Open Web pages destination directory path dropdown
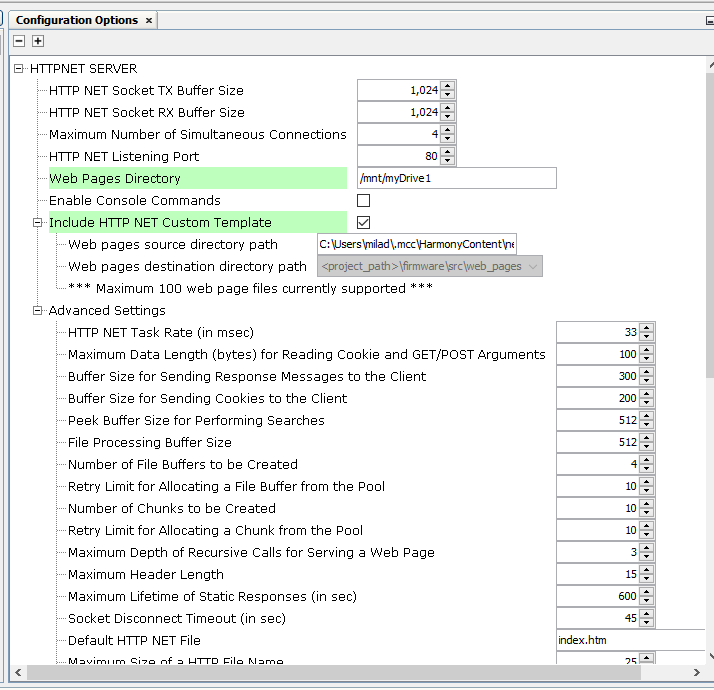 [532, 267]
